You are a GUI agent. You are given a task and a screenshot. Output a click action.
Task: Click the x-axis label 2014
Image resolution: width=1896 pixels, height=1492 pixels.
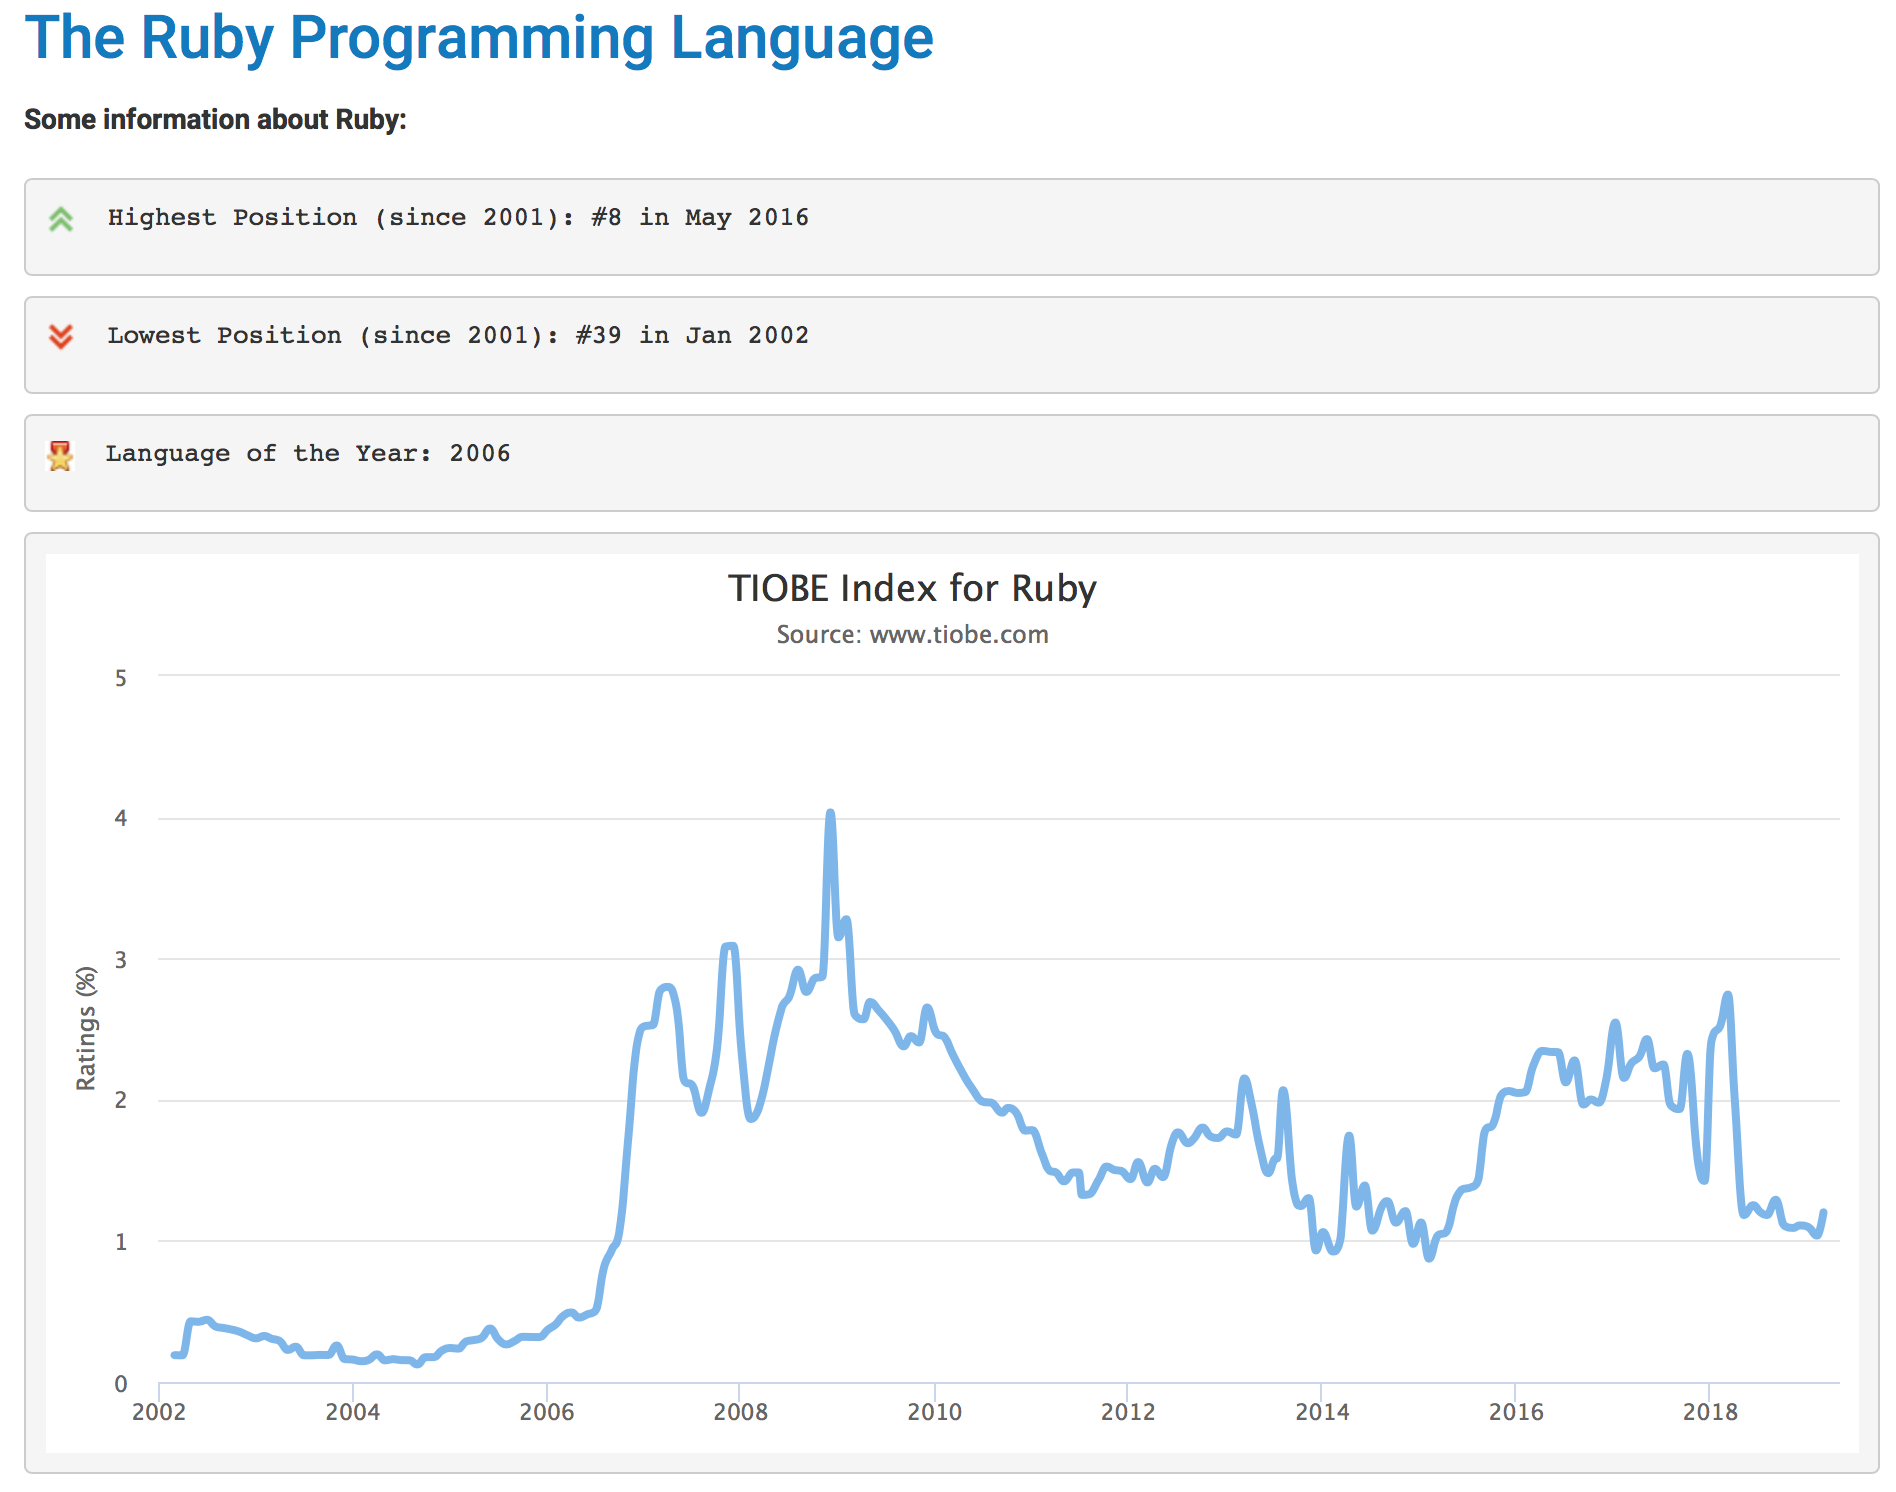point(1322,1412)
